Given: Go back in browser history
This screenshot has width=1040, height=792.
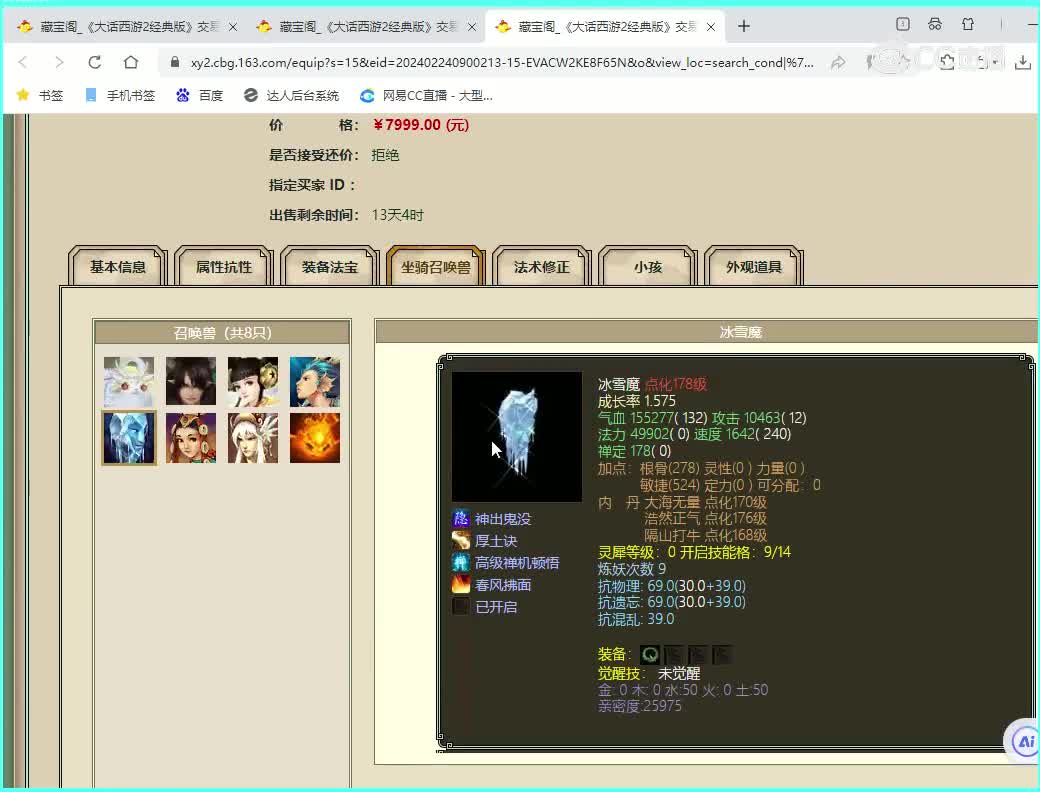Looking at the screenshot, I should coord(23,62).
